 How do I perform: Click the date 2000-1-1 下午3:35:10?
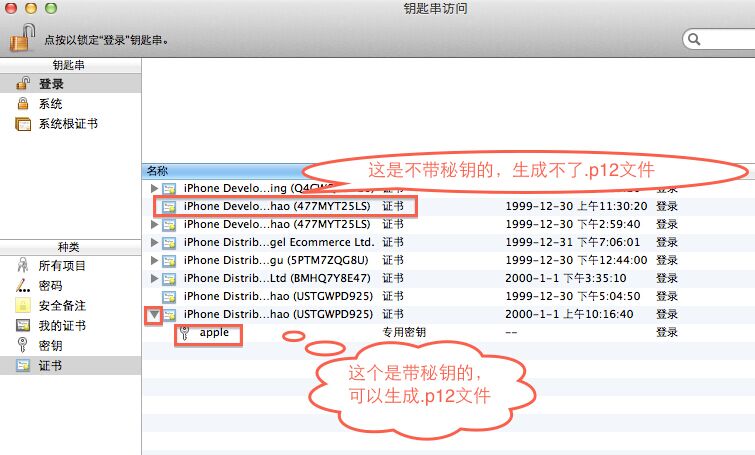(566, 278)
